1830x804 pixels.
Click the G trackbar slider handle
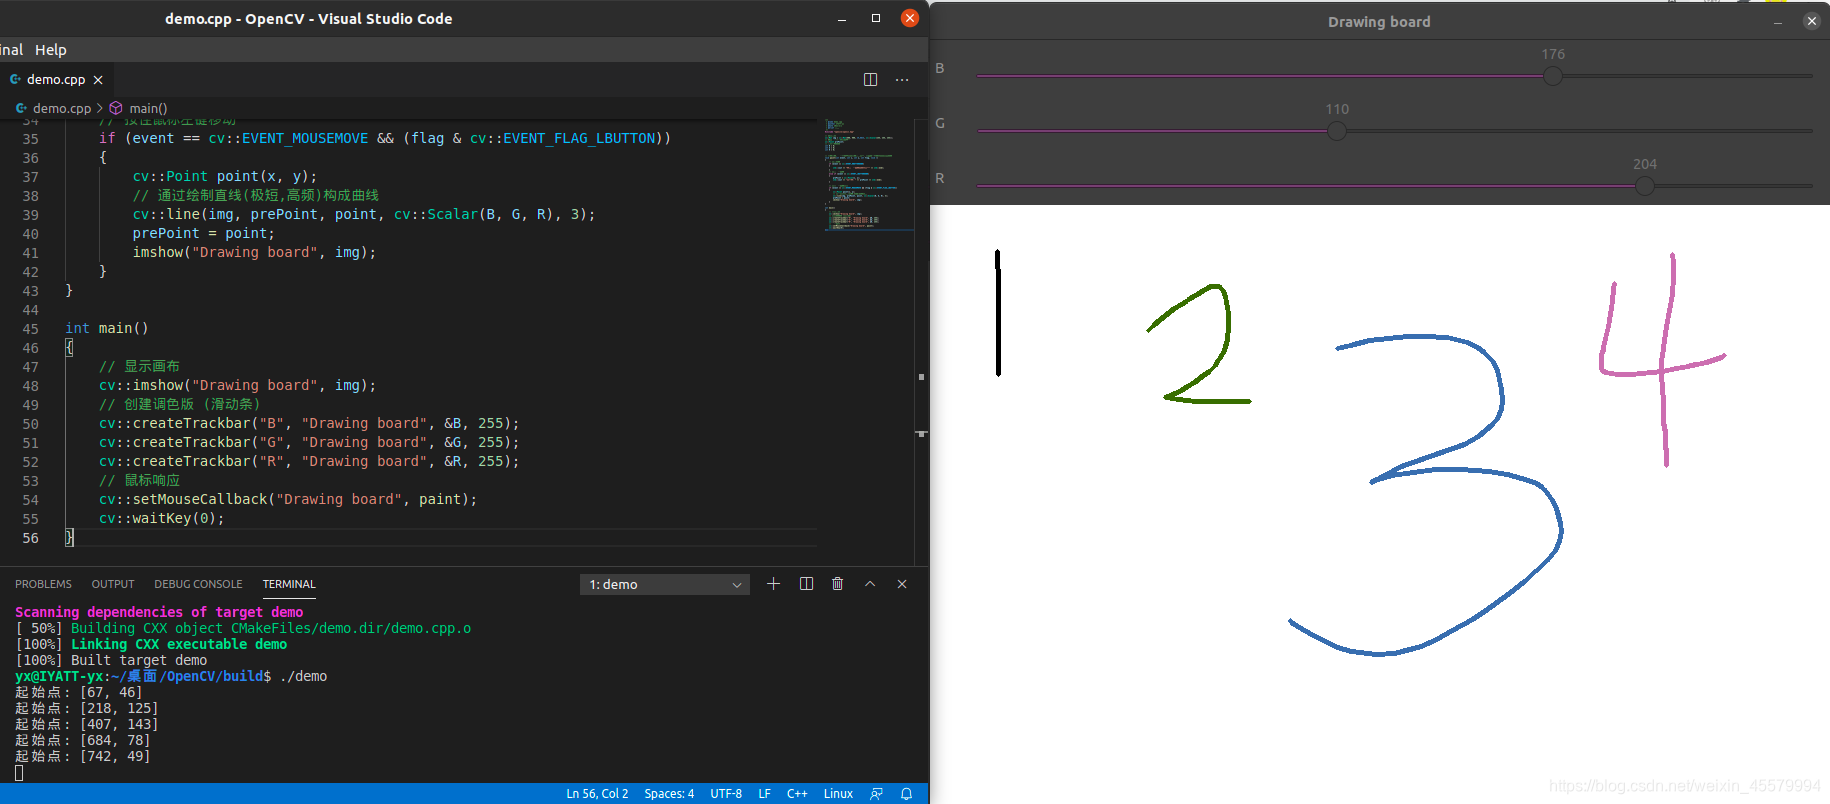(x=1337, y=131)
